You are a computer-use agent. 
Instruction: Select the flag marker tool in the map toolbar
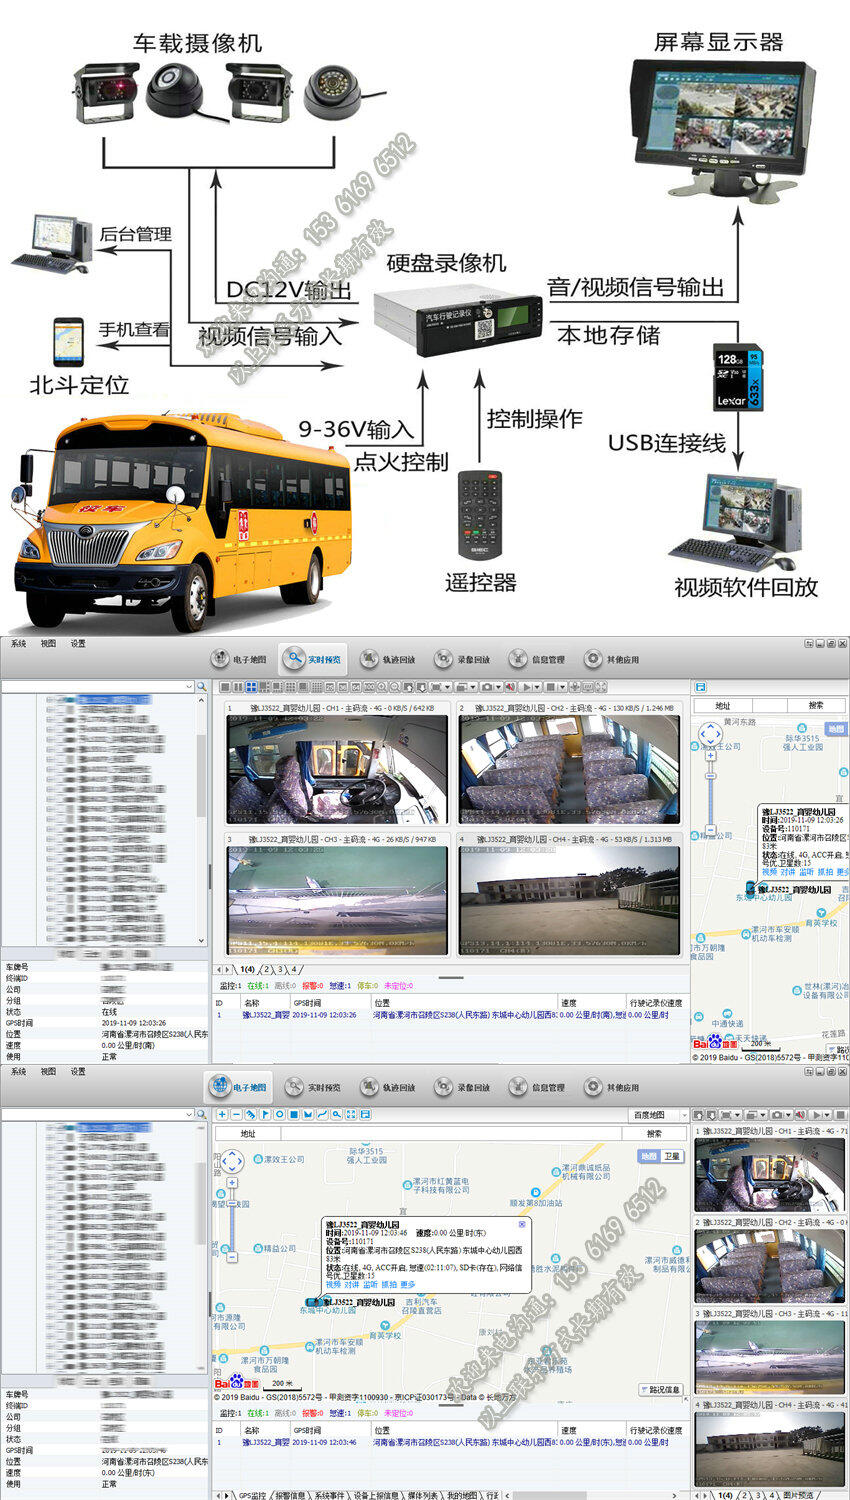tap(265, 1114)
